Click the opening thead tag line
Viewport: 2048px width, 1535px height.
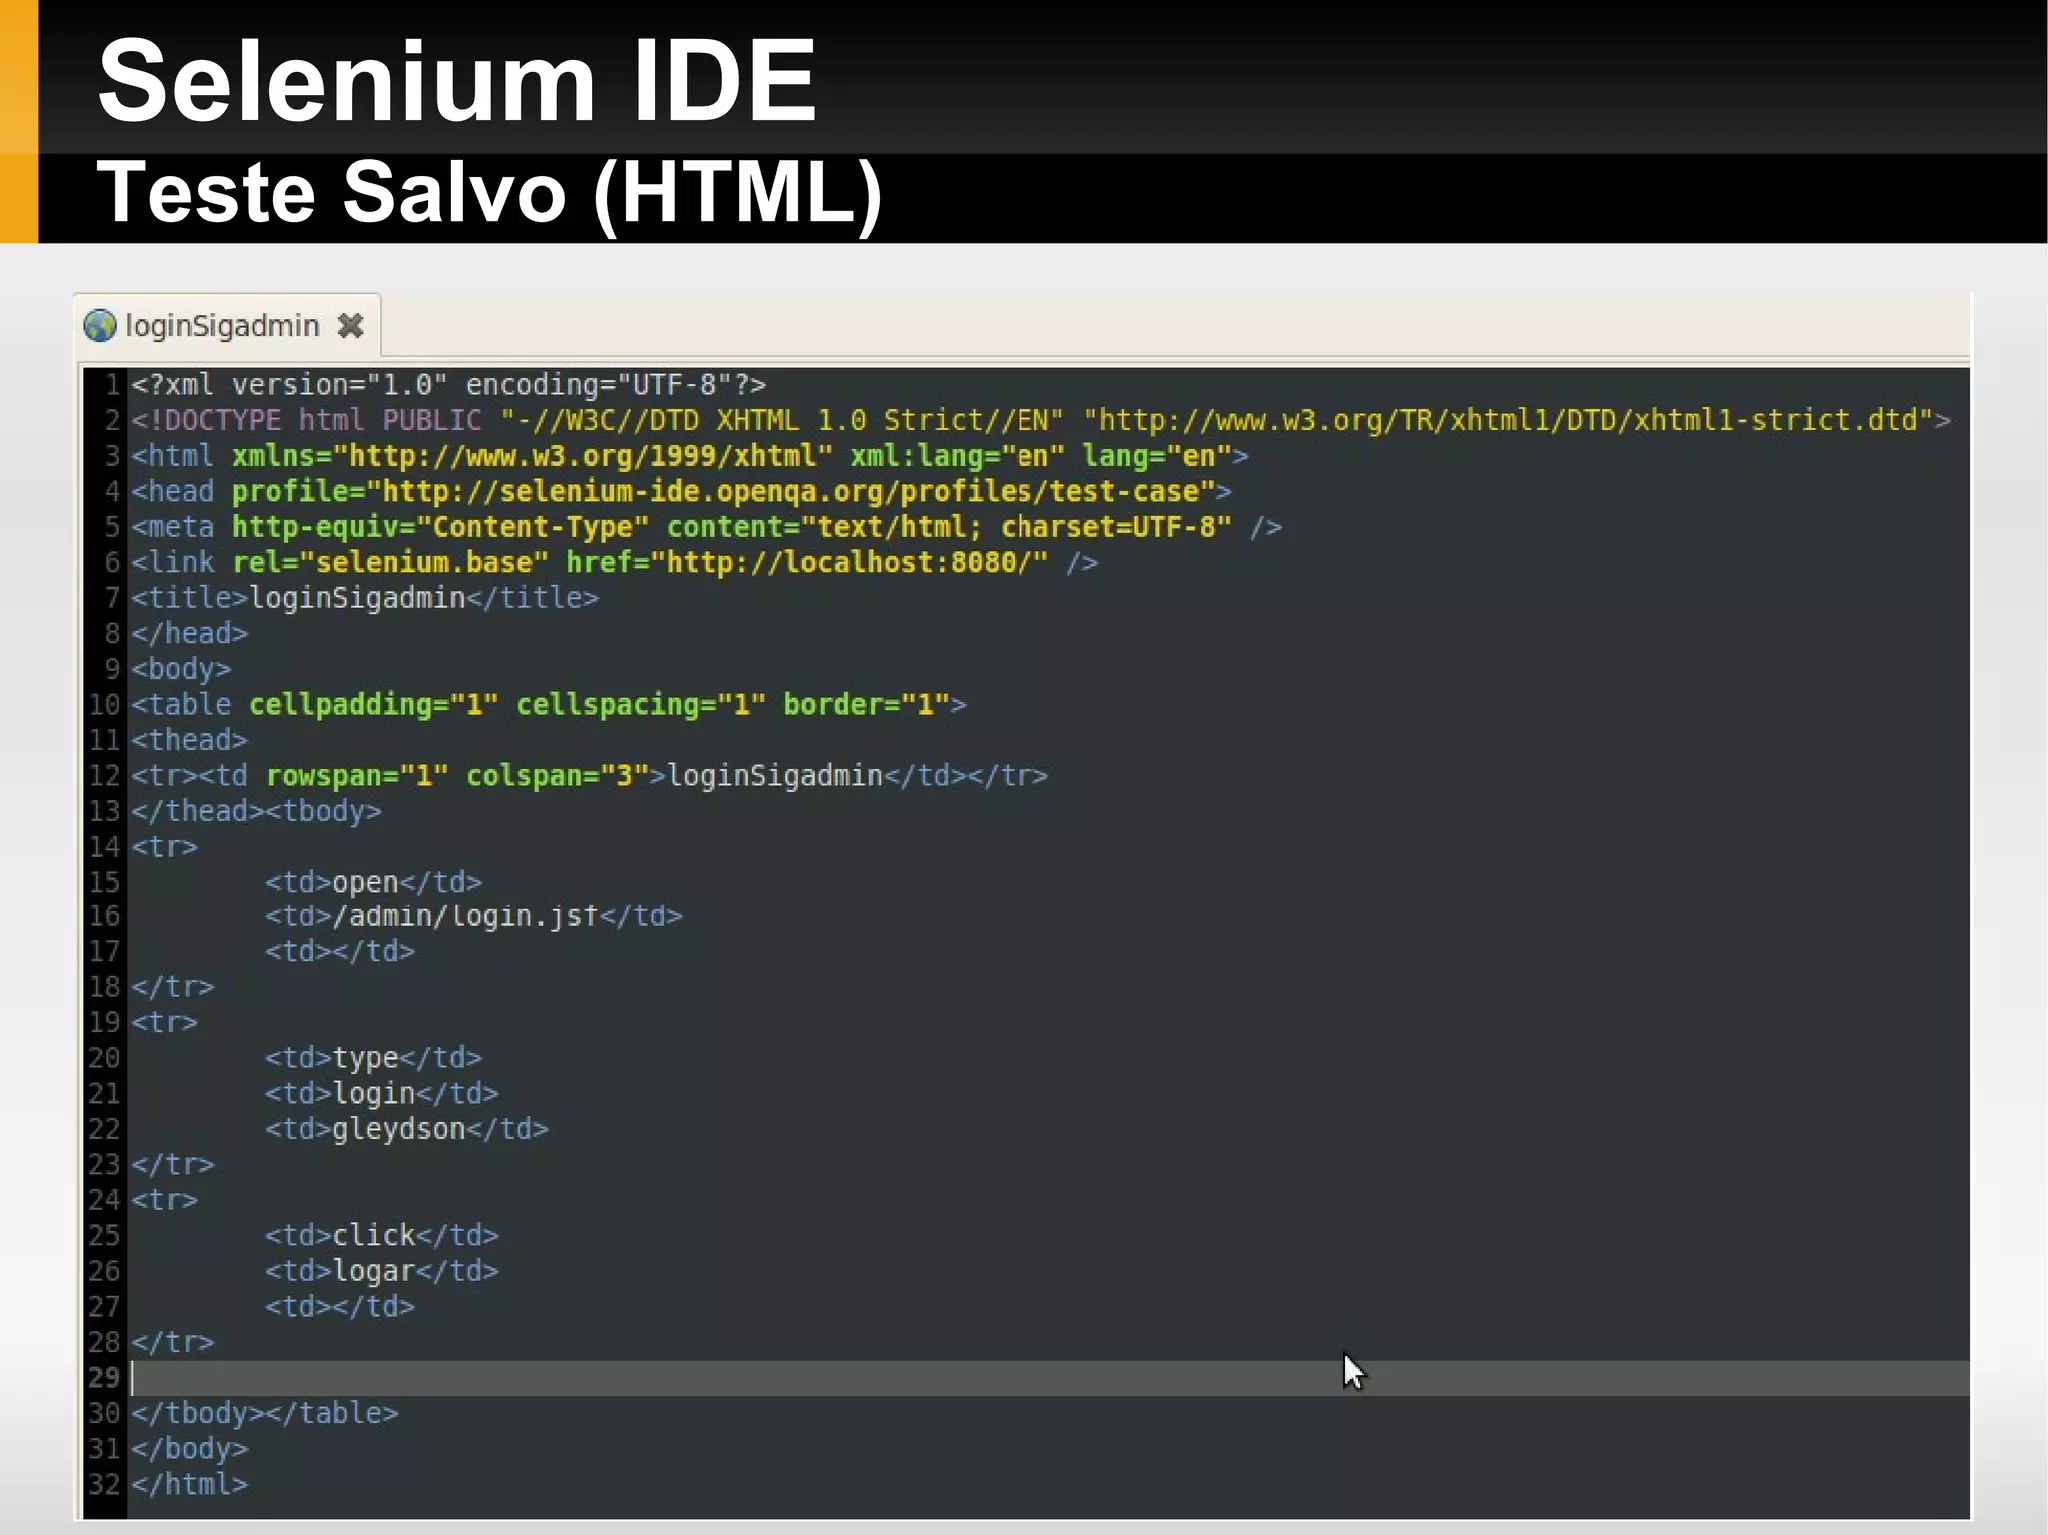(189, 740)
